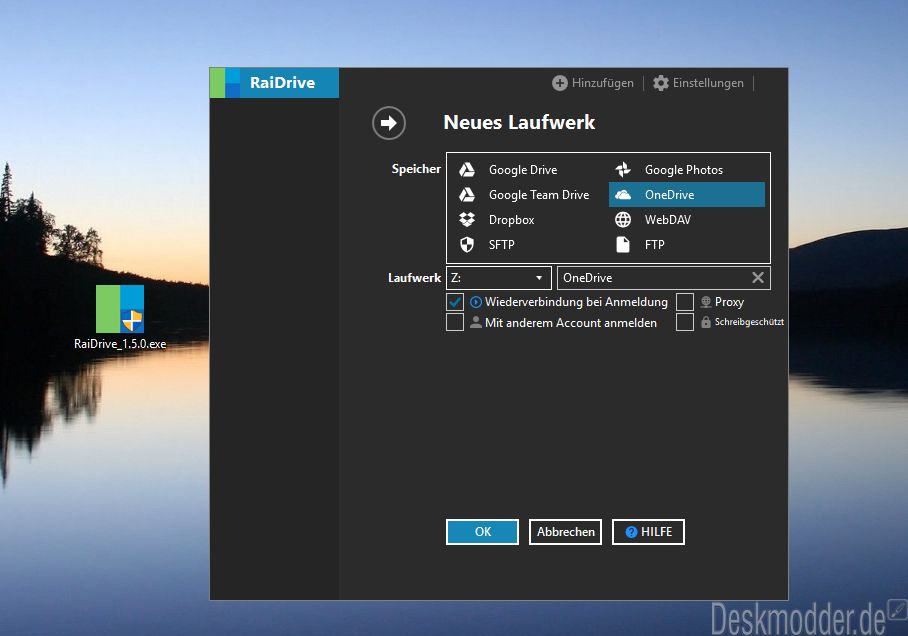
Task: Click the Proxy globe icon
Action: pyautogui.click(x=706, y=302)
